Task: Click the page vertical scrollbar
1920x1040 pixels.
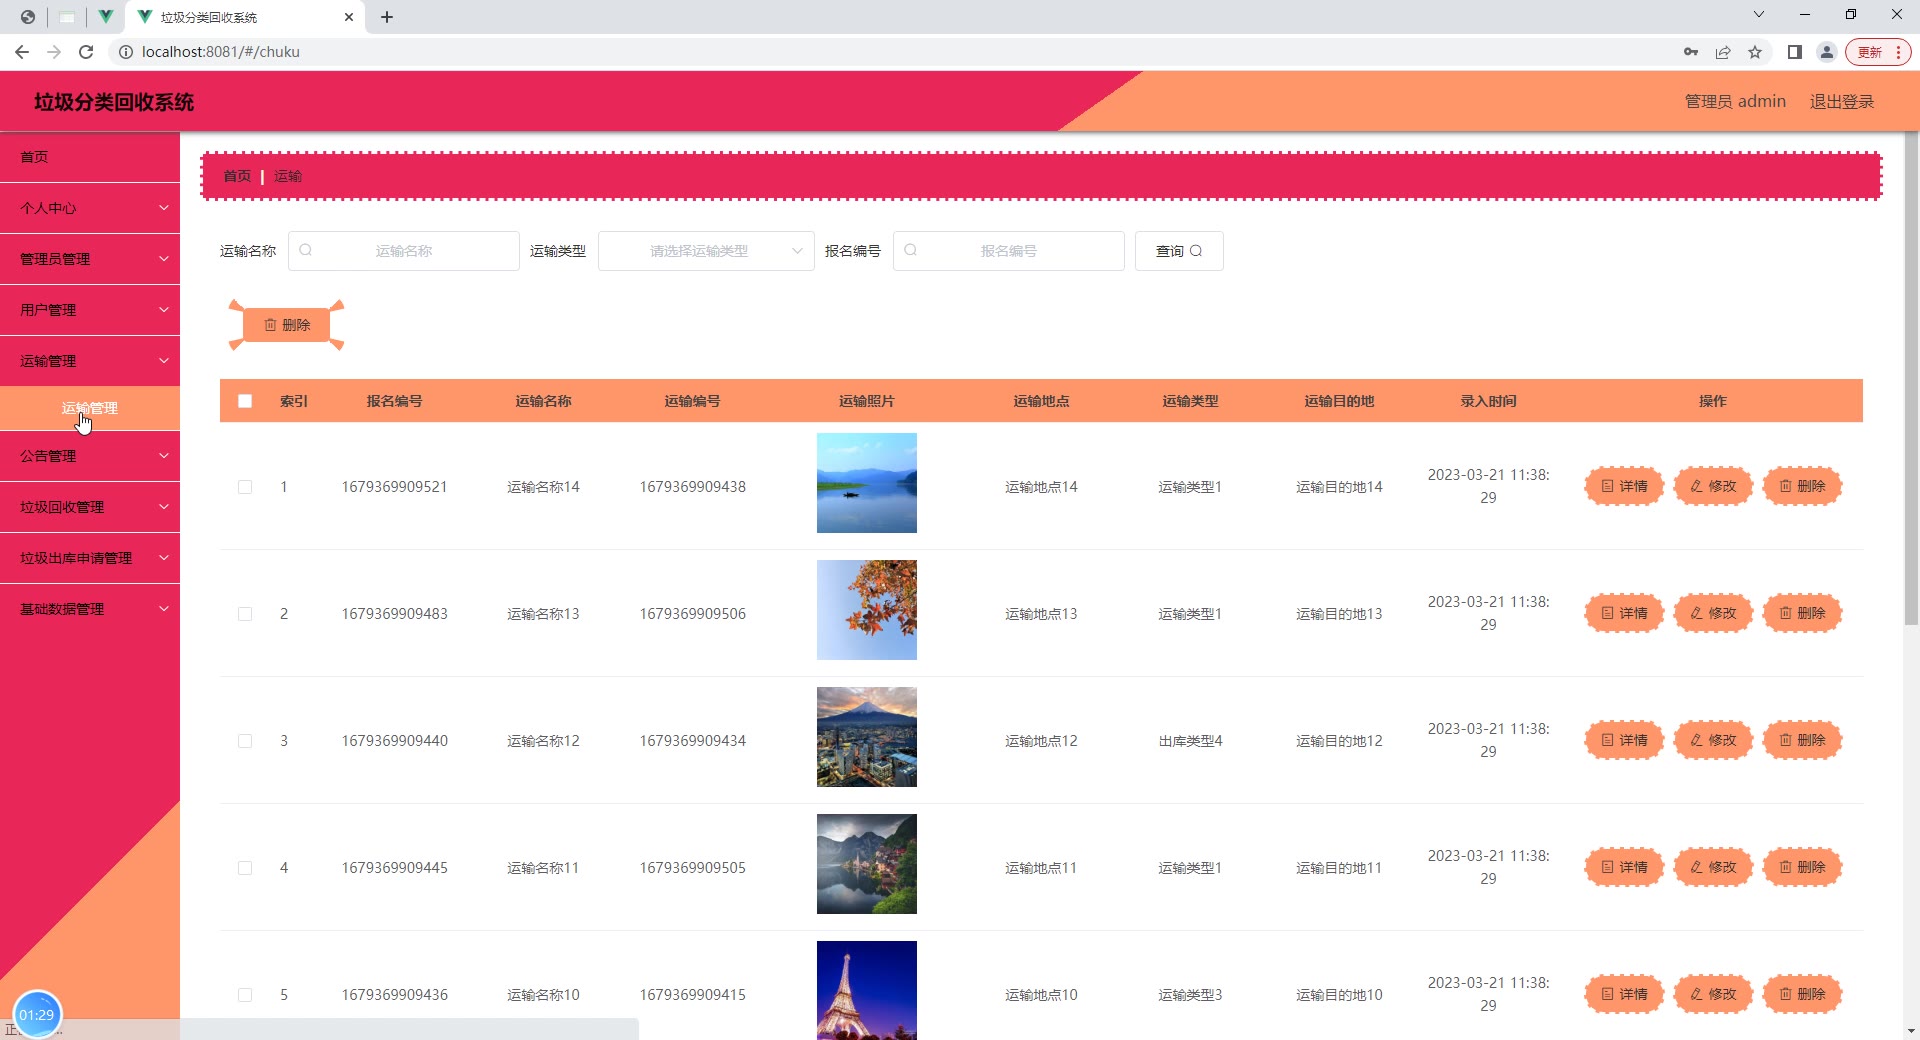Action: pyautogui.click(x=1911, y=380)
